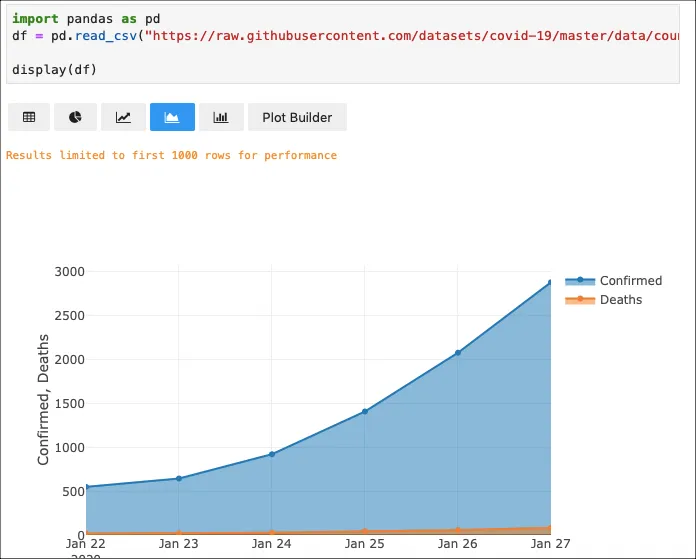The width and height of the screenshot is (696, 559).
Task: Toggle the Confirmed series label in the legend
Action: (630, 281)
